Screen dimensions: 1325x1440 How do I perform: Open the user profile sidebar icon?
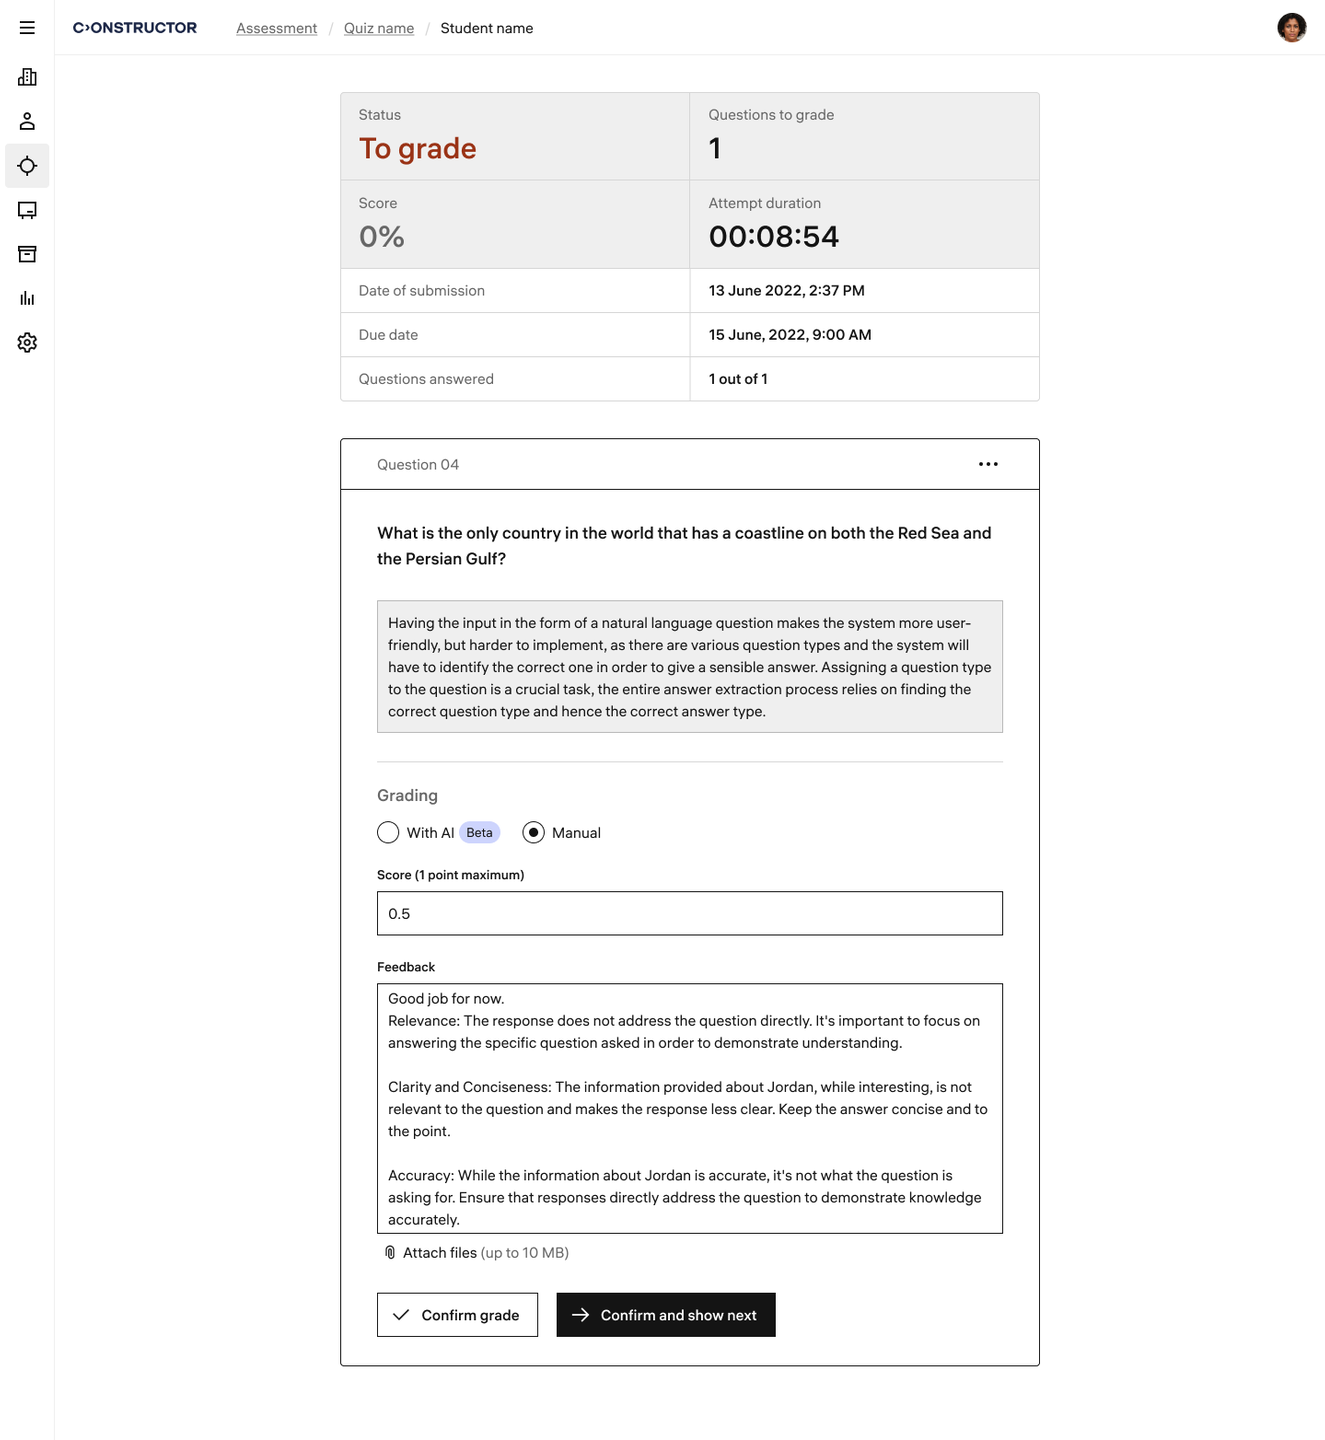[27, 121]
